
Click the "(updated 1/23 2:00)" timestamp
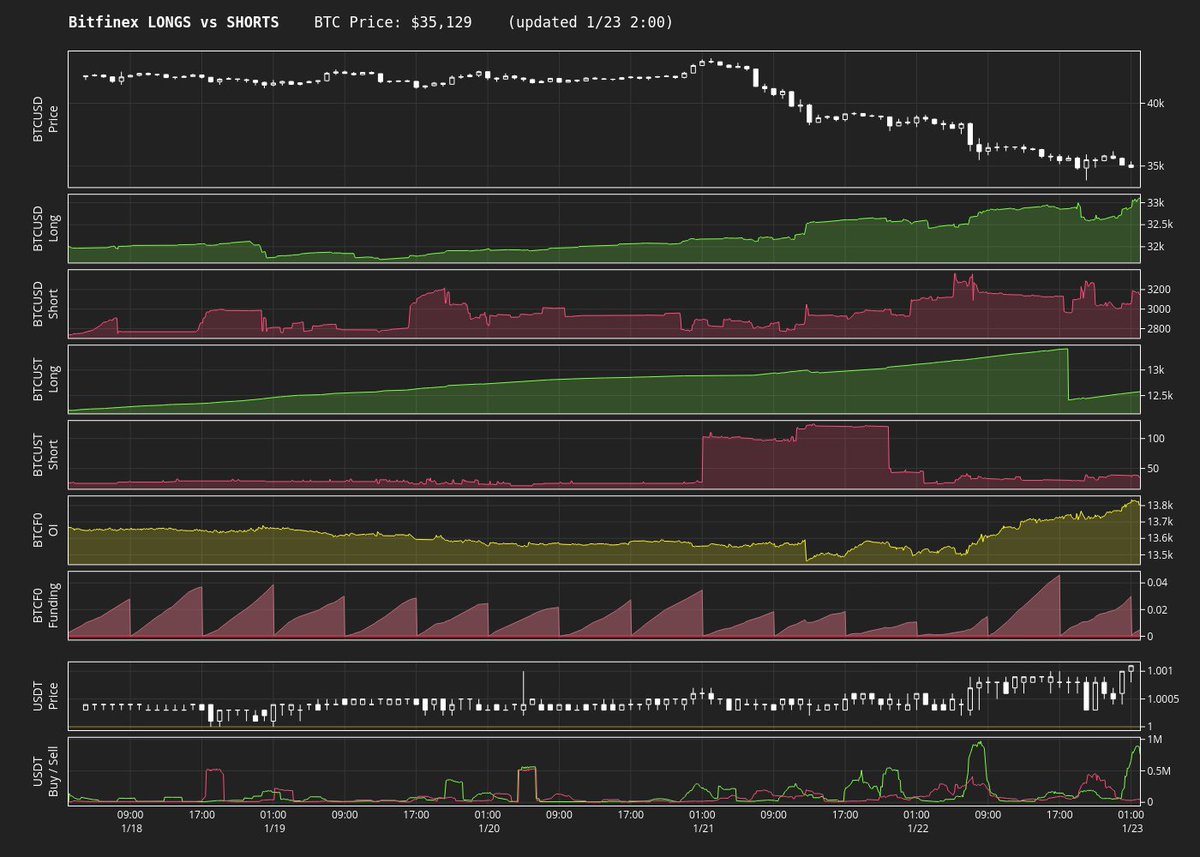tap(590, 22)
